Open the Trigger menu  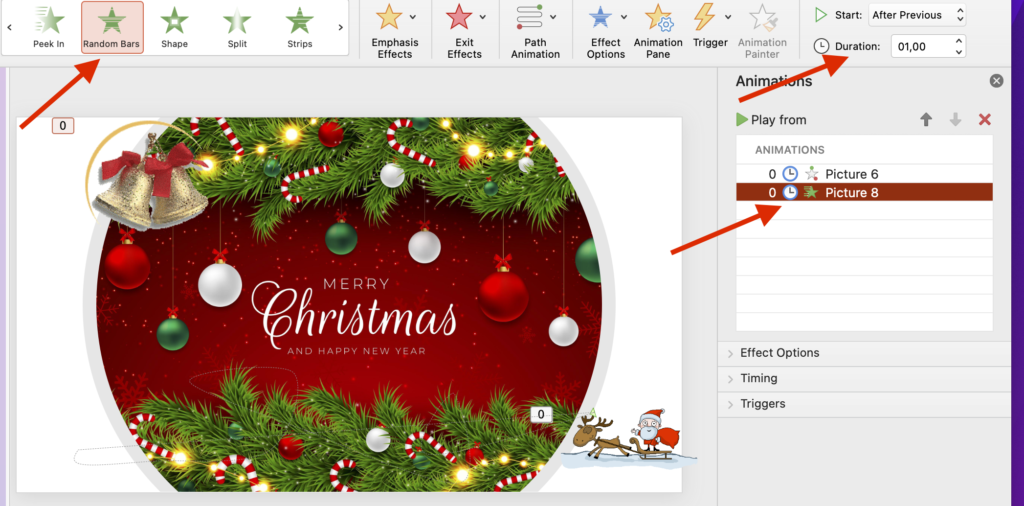pos(711,26)
